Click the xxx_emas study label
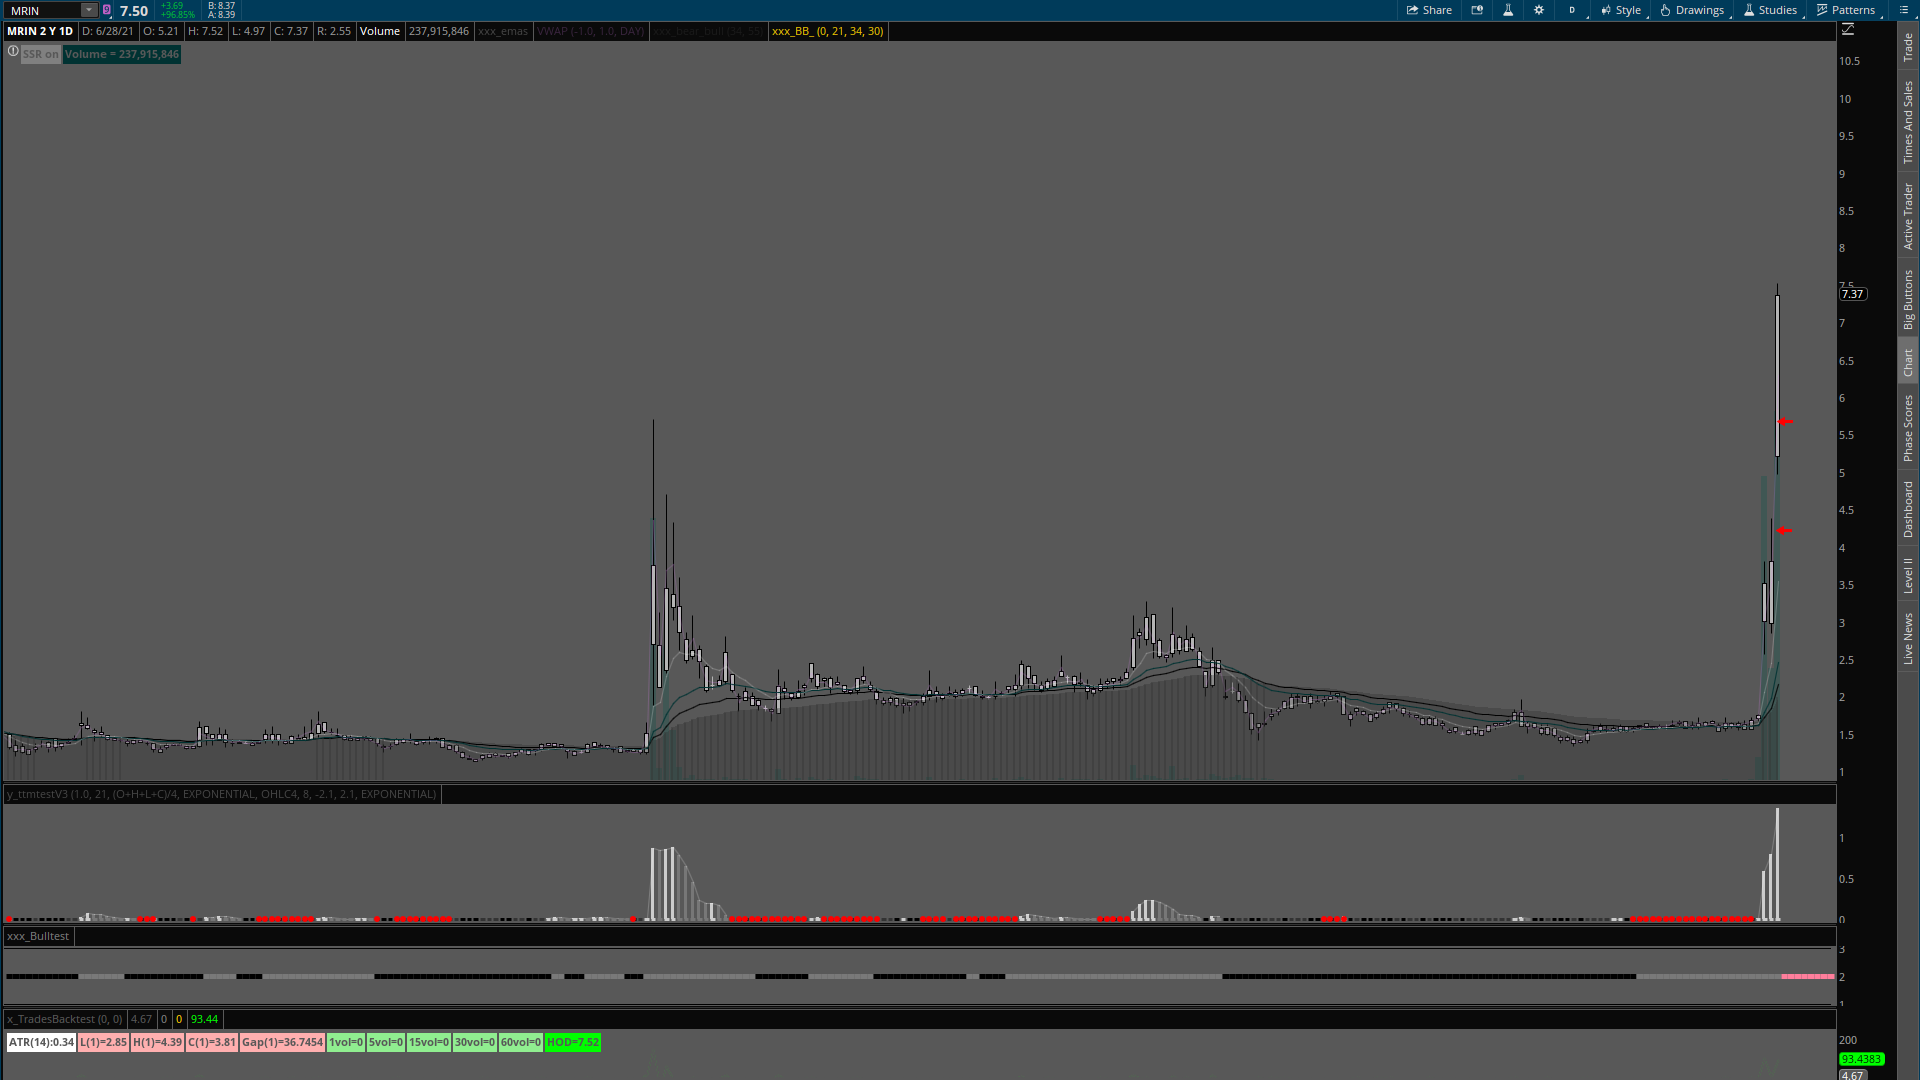The image size is (1920, 1080). pos(502,31)
